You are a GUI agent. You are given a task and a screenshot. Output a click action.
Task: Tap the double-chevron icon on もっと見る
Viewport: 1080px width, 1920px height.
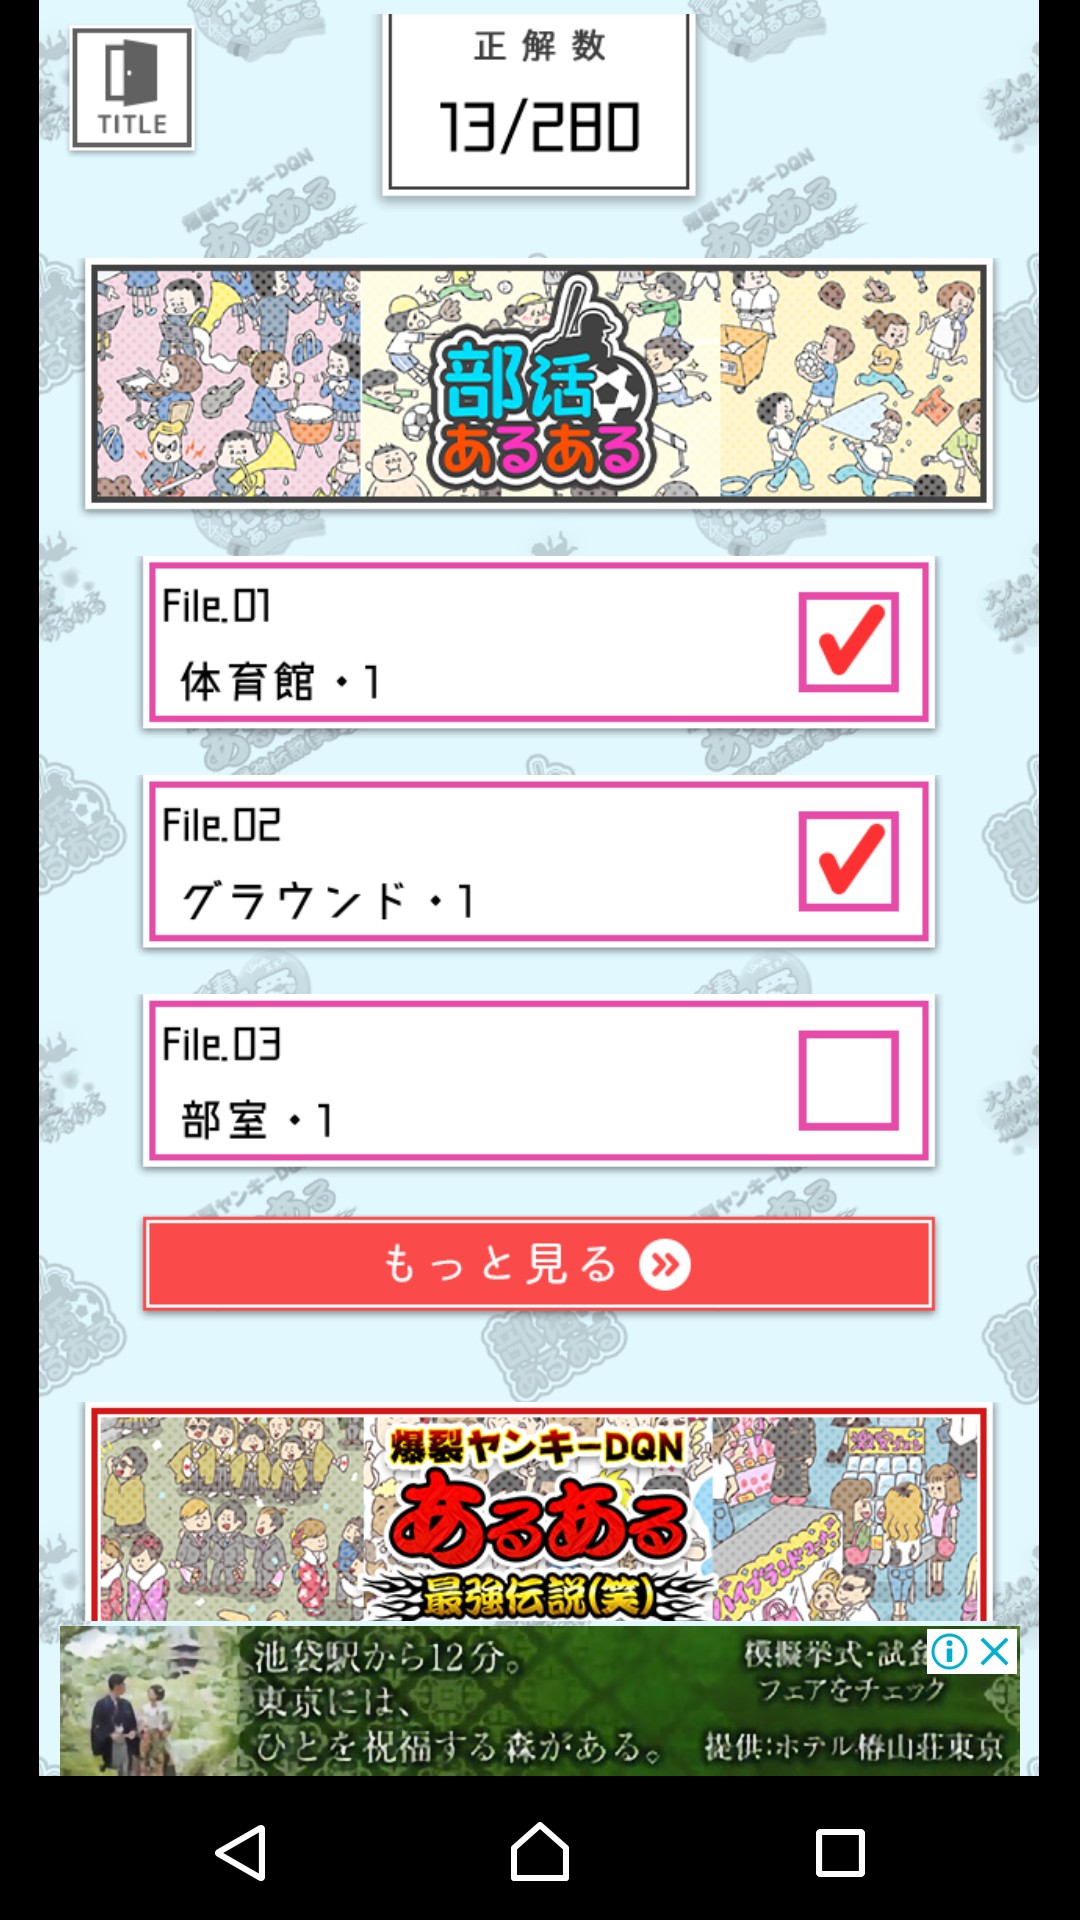tap(665, 1265)
